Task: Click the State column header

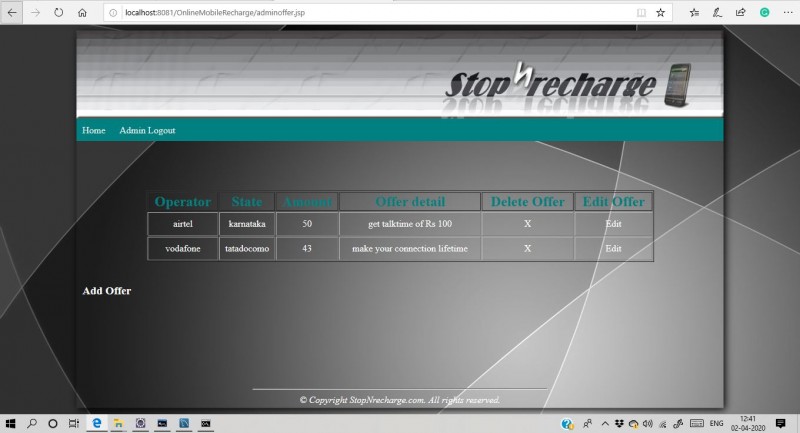Action: [x=247, y=201]
